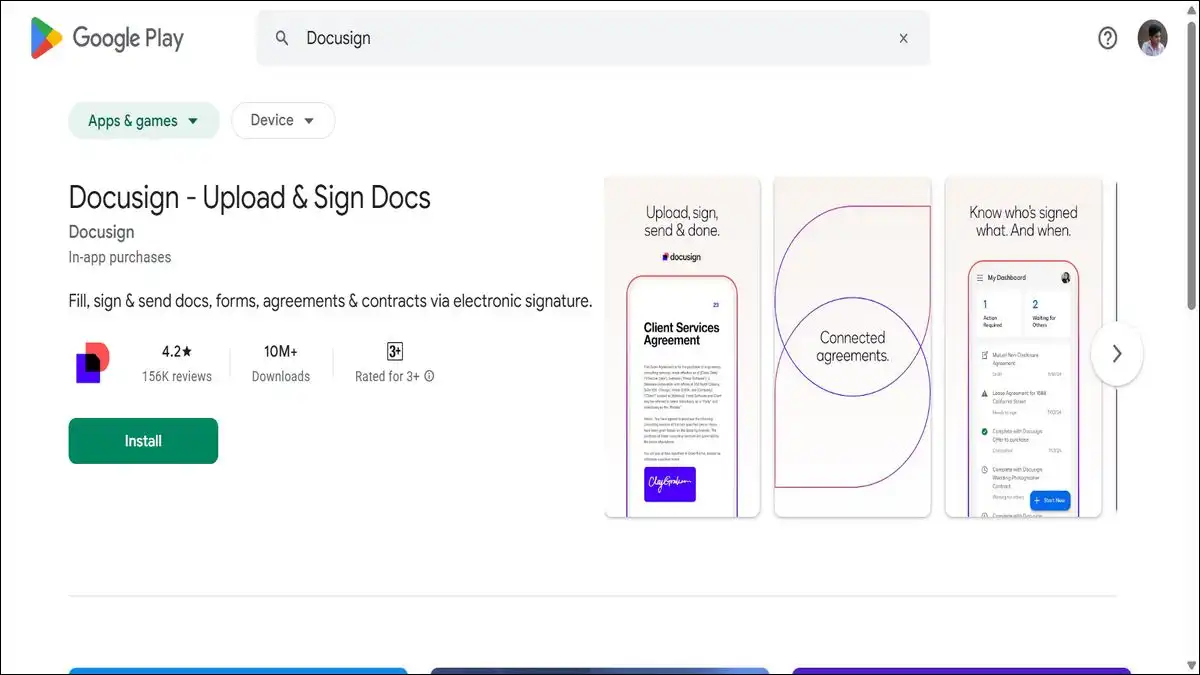Click the 4.2 star rating
Viewport: 1200px width, 675px height.
pyautogui.click(x=176, y=352)
